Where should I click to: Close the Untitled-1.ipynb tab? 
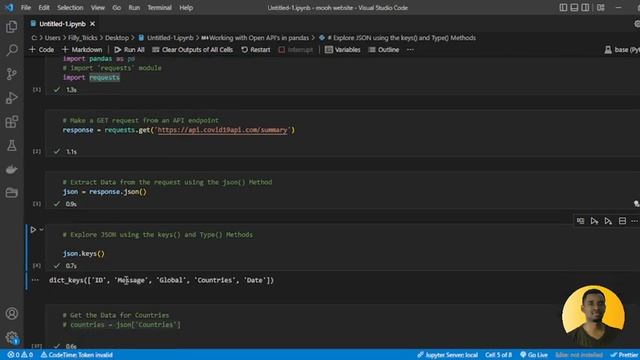click(x=93, y=24)
